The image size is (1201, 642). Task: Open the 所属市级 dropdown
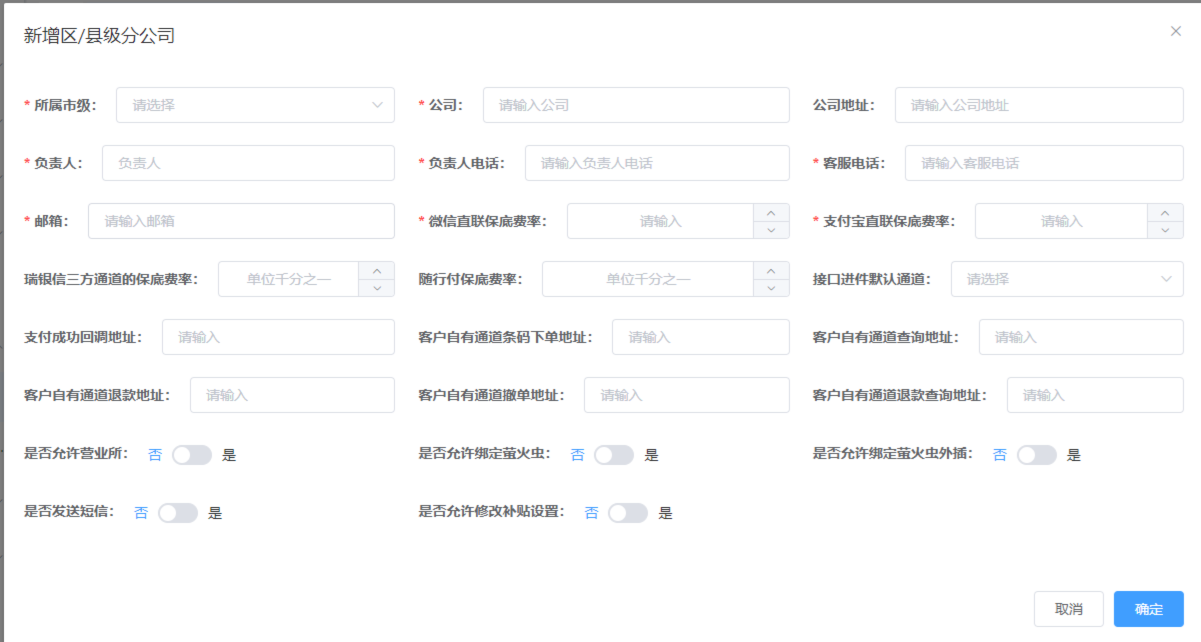point(255,105)
